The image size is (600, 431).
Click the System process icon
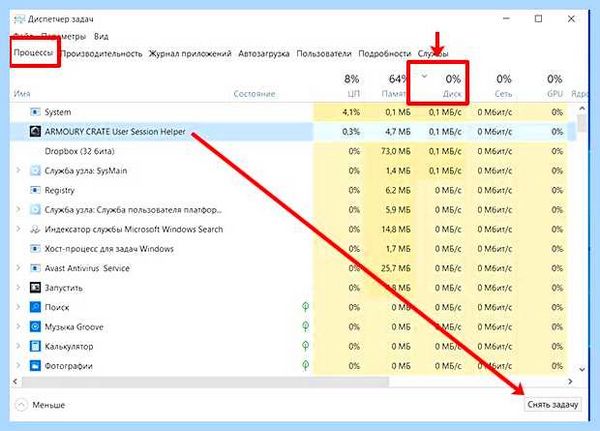[35, 112]
